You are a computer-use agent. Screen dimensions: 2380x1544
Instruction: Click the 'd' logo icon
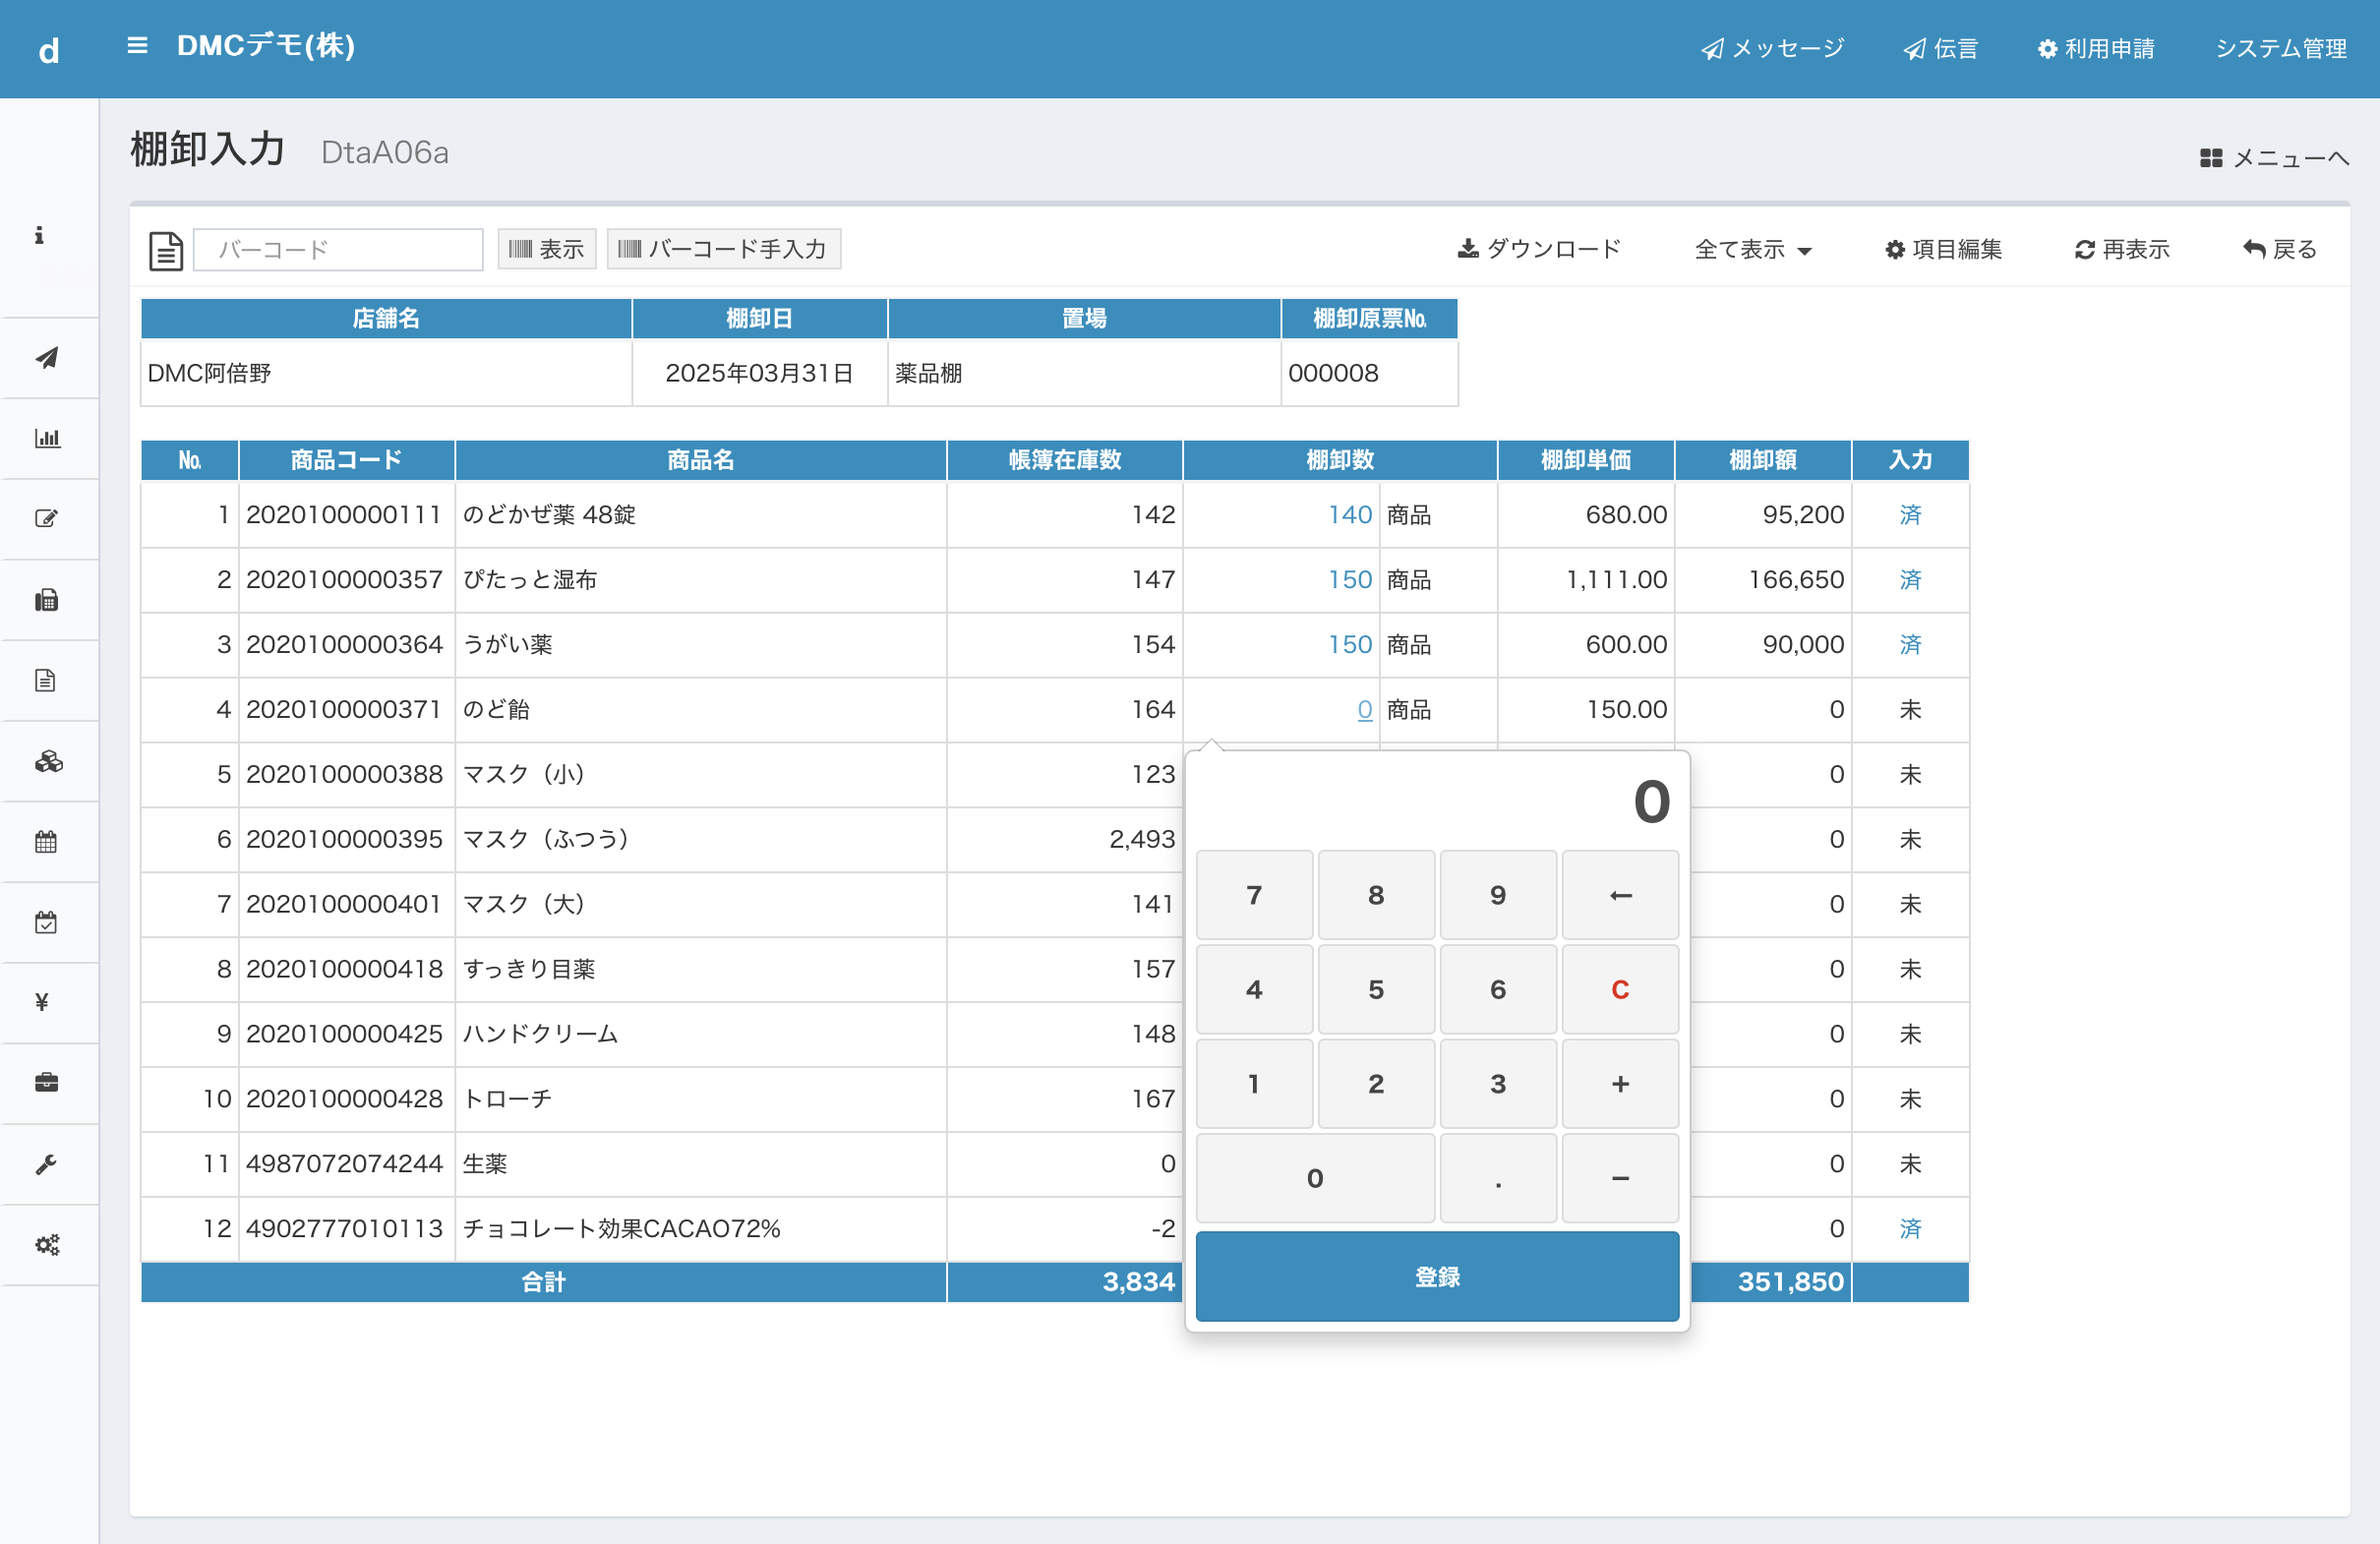click(48, 50)
